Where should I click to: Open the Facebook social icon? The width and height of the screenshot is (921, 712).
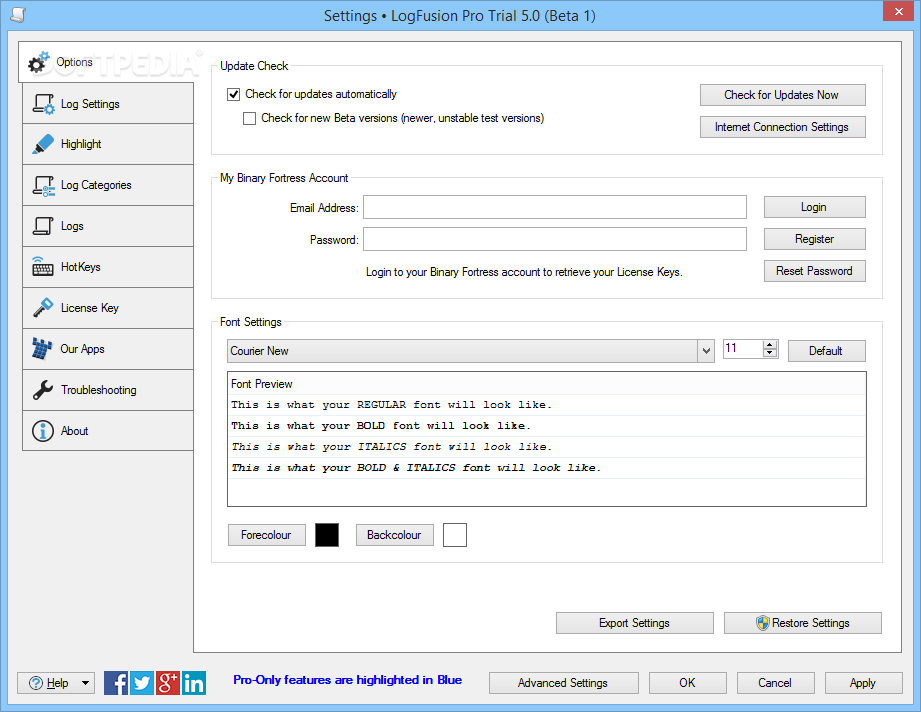tap(116, 683)
